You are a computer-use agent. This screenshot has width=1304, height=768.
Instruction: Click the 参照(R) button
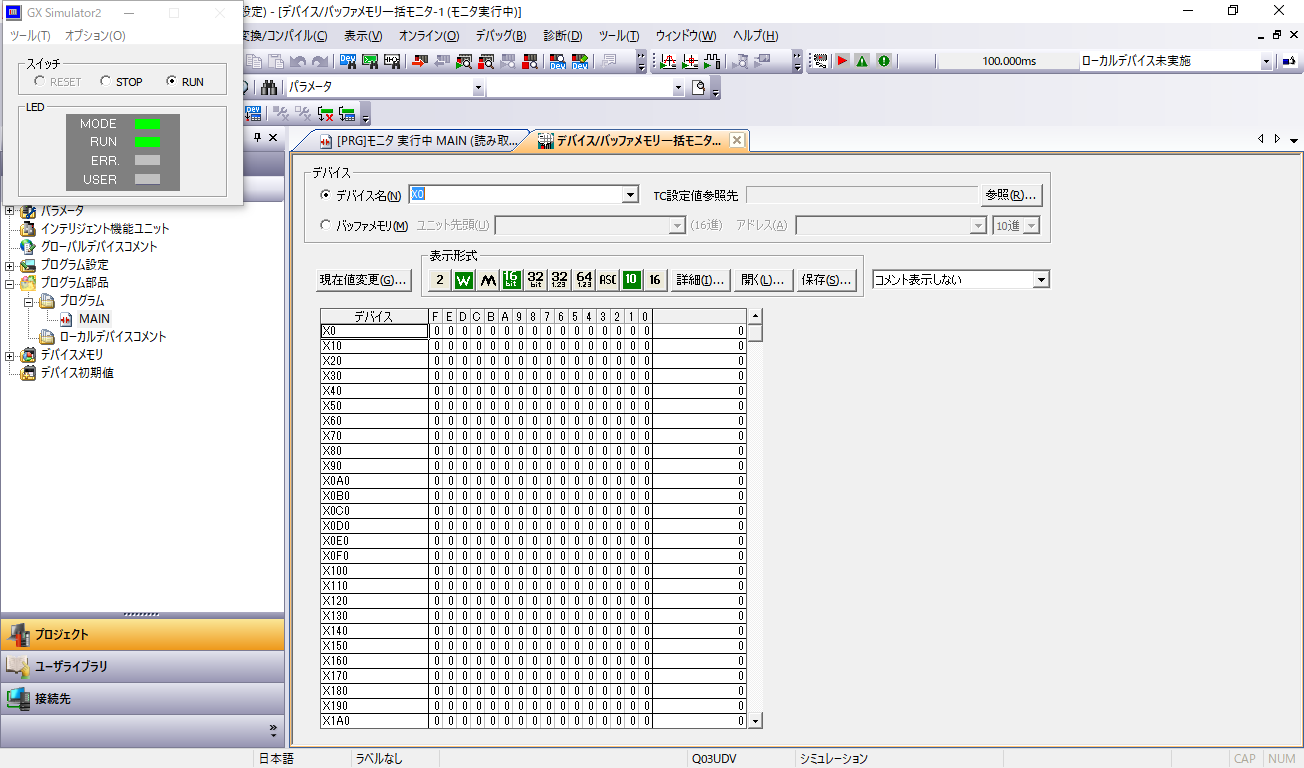(x=1012, y=195)
